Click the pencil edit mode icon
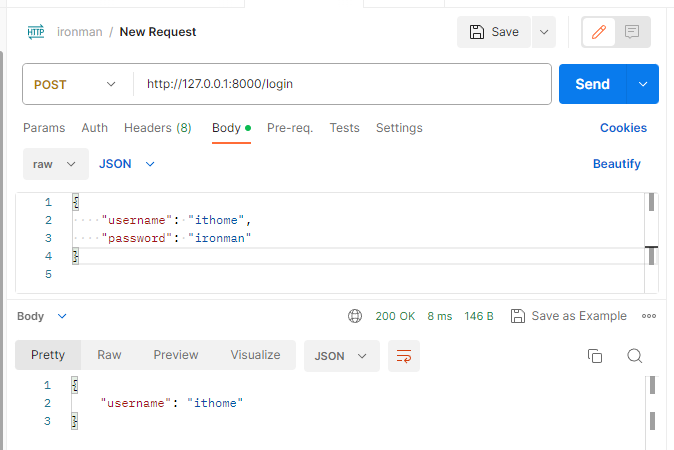 pyautogui.click(x=598, y=32)
